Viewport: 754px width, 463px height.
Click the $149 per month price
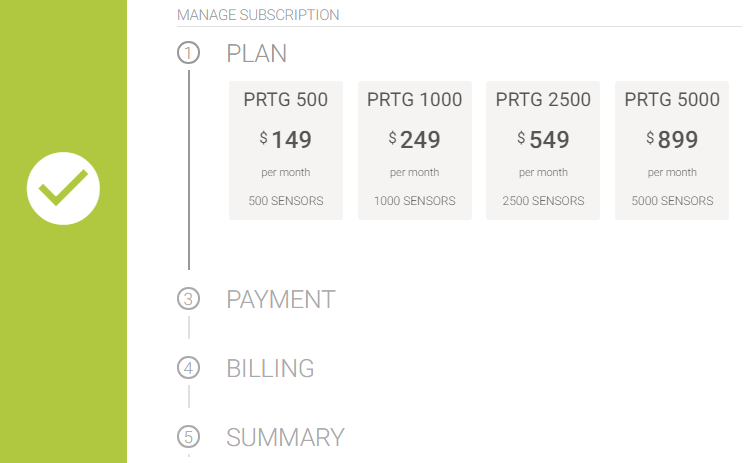(x=286, y=140)
